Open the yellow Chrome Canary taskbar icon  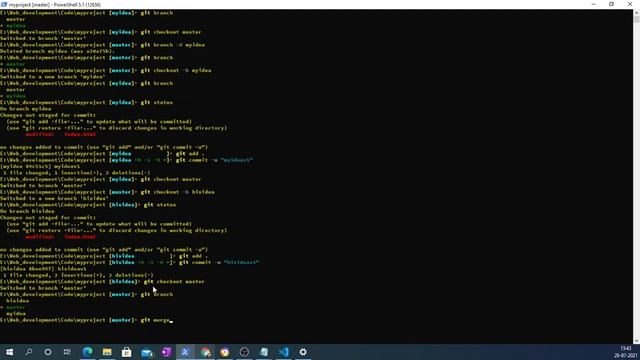(x=224, y=352)
